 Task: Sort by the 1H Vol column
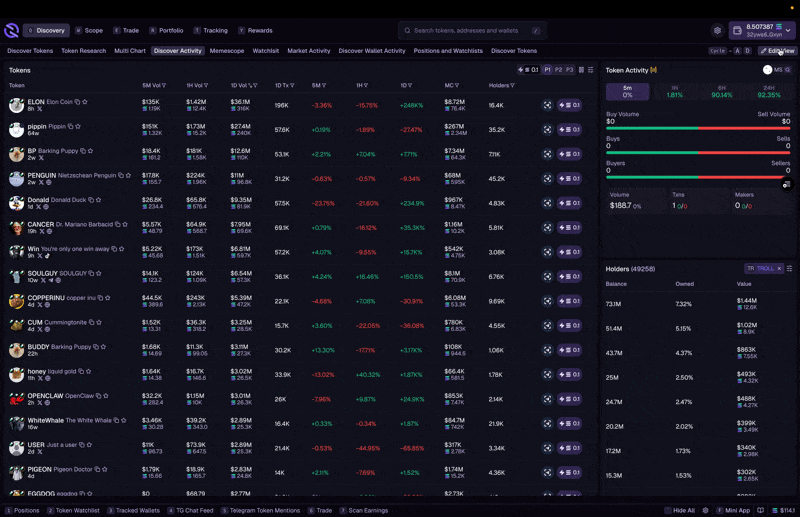197,85
